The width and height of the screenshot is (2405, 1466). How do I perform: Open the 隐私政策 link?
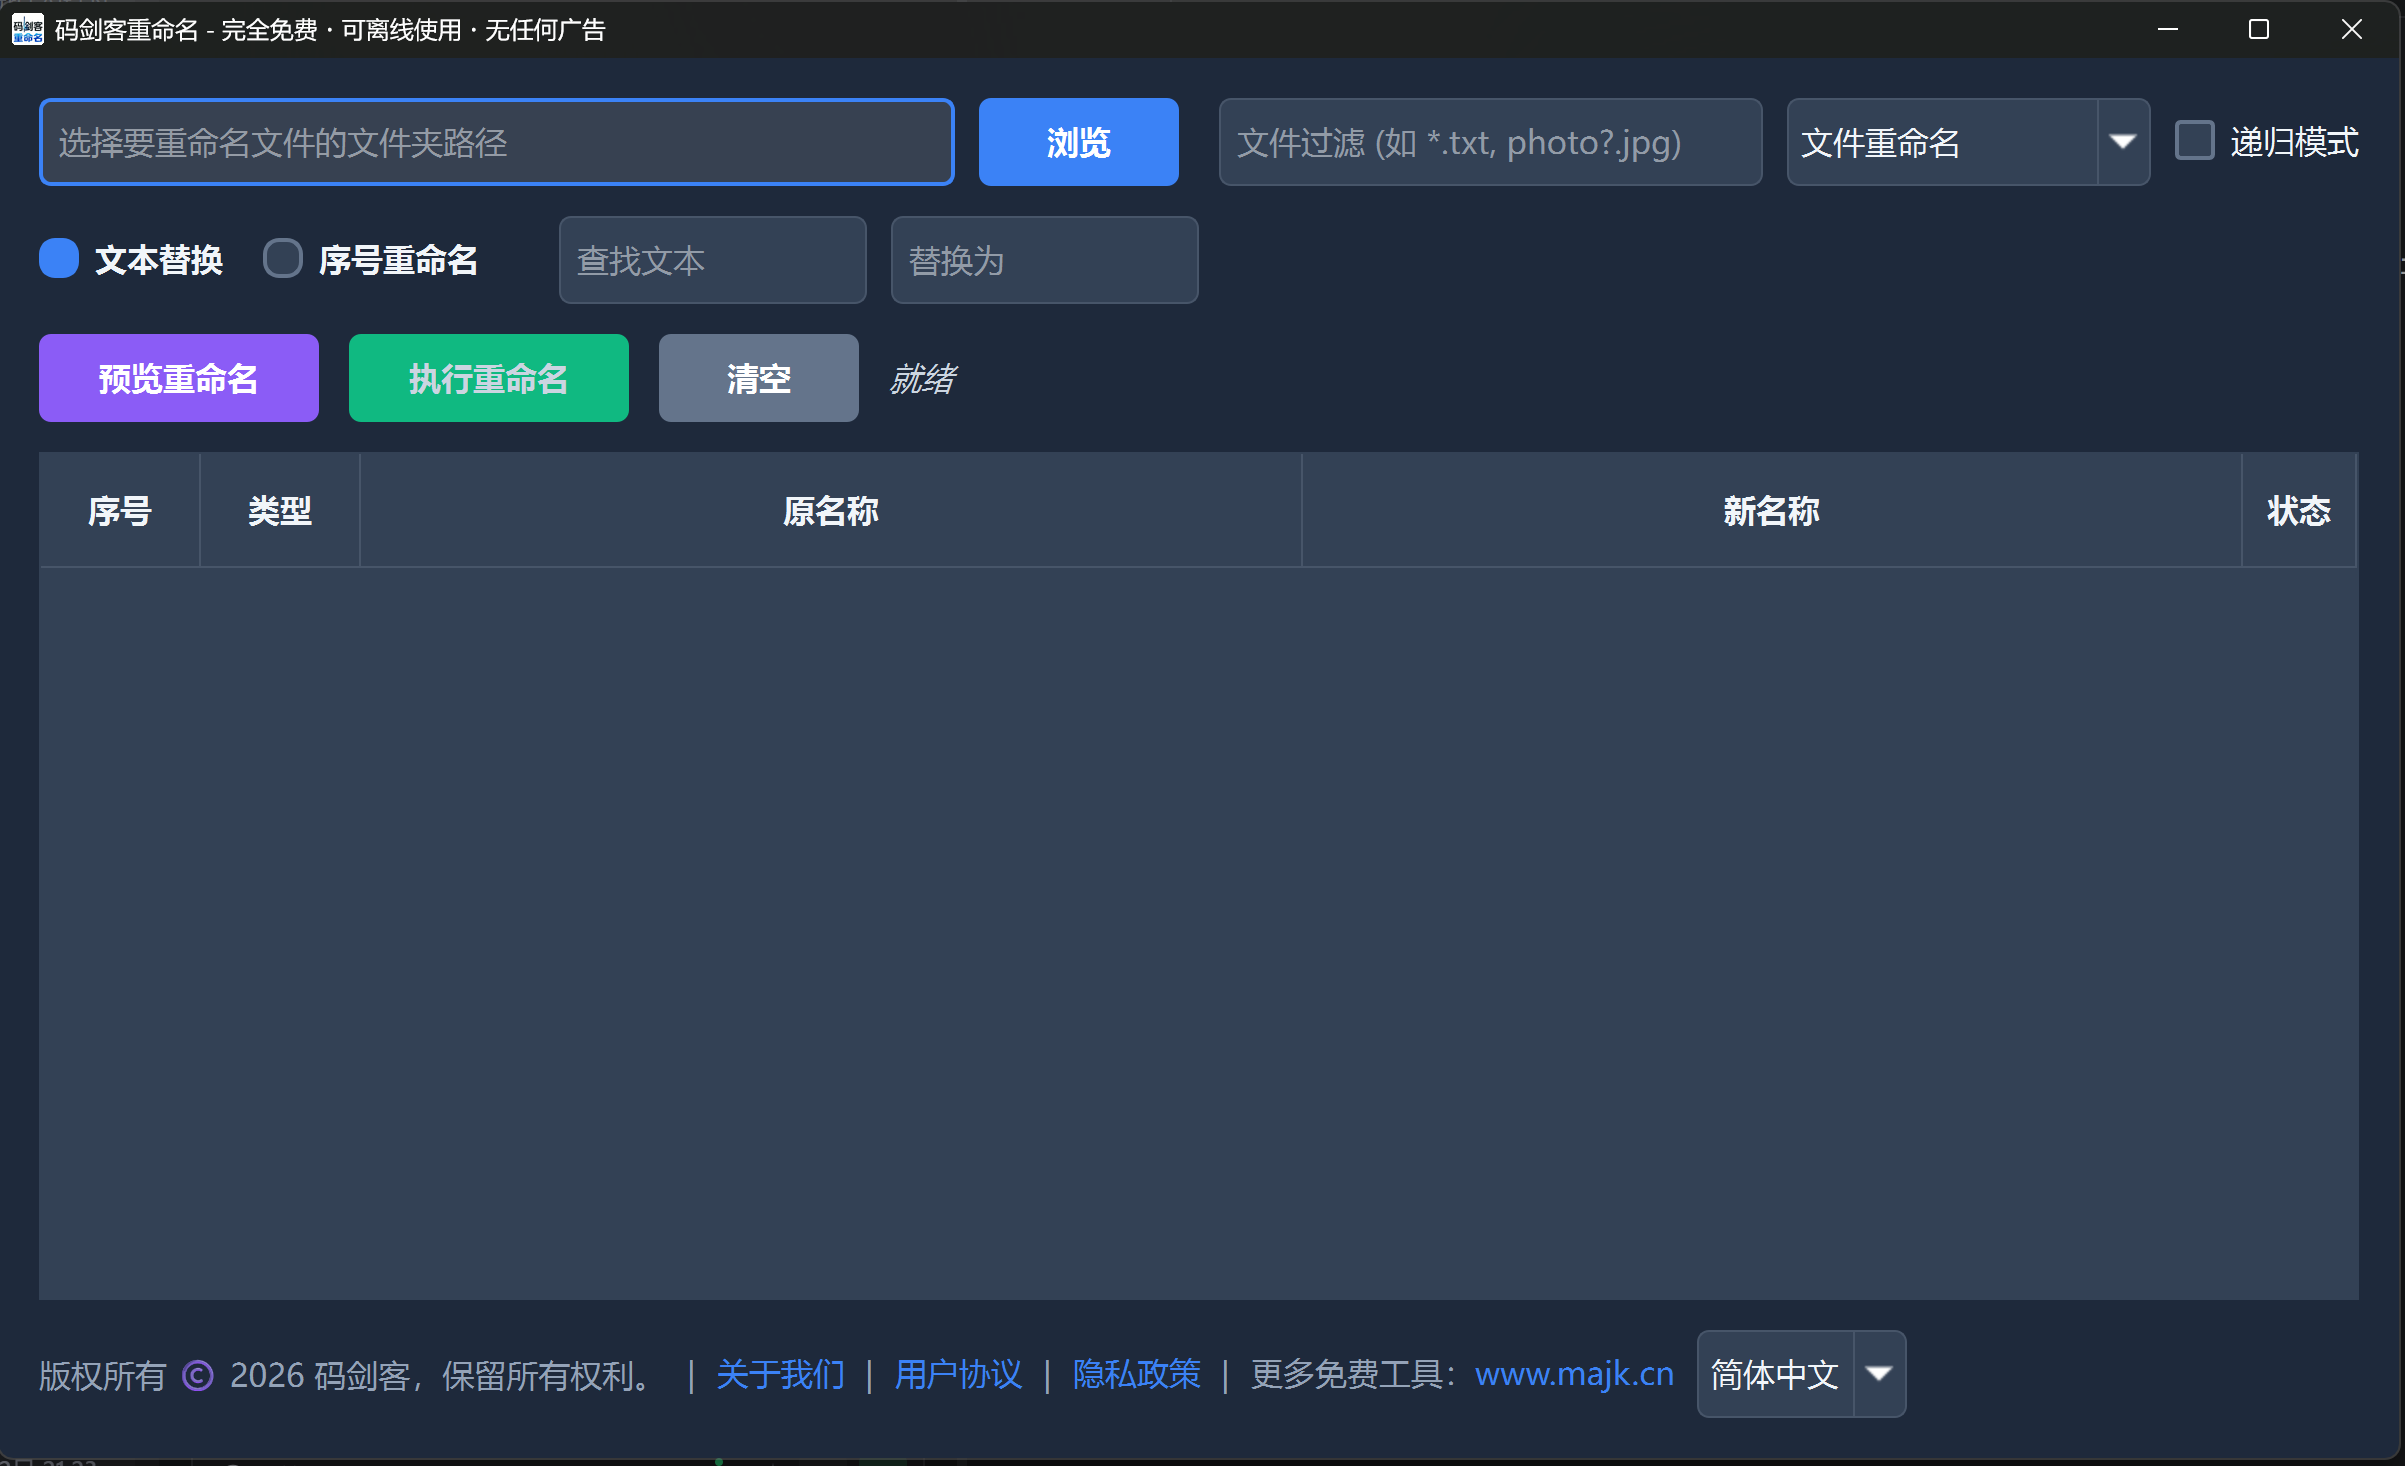point(1136,1375)
